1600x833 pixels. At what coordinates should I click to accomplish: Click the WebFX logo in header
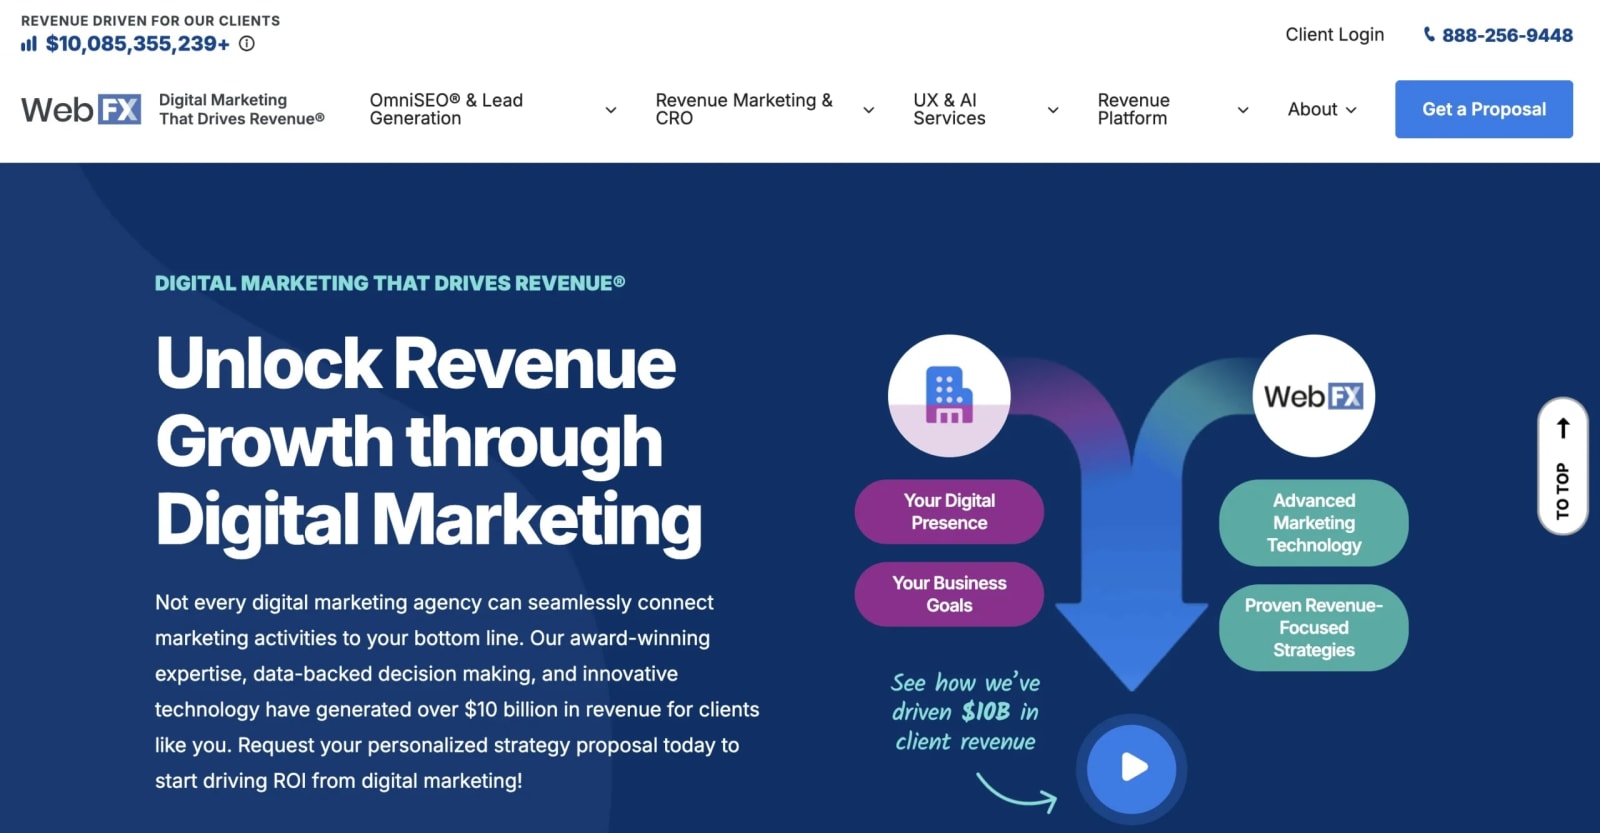pyautogui.click(x=81, y=109)
